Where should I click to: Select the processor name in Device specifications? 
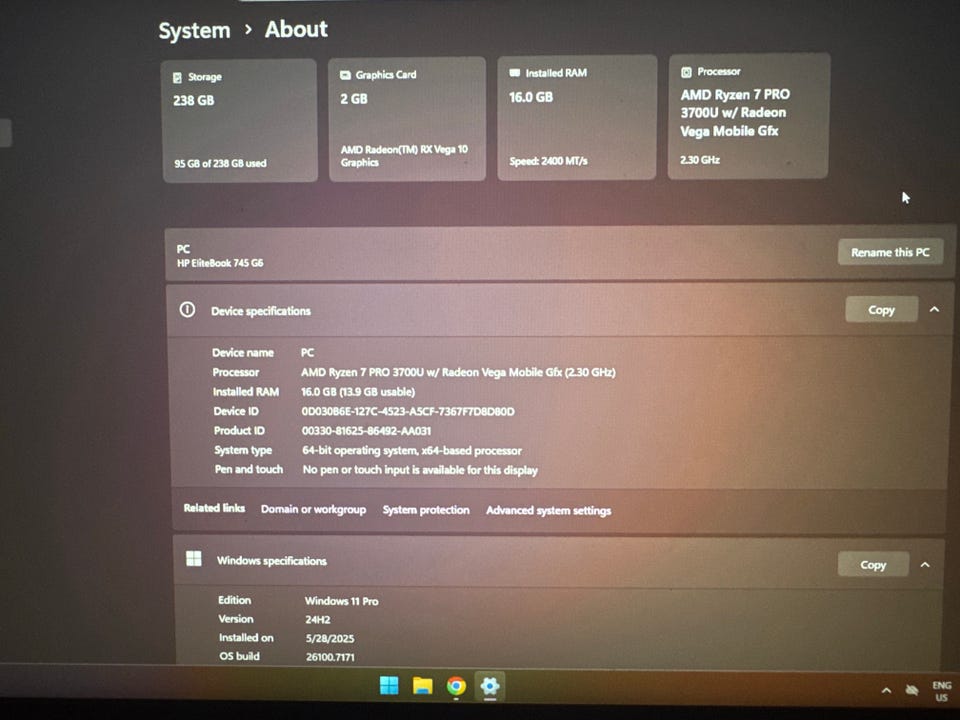(459, 372)
